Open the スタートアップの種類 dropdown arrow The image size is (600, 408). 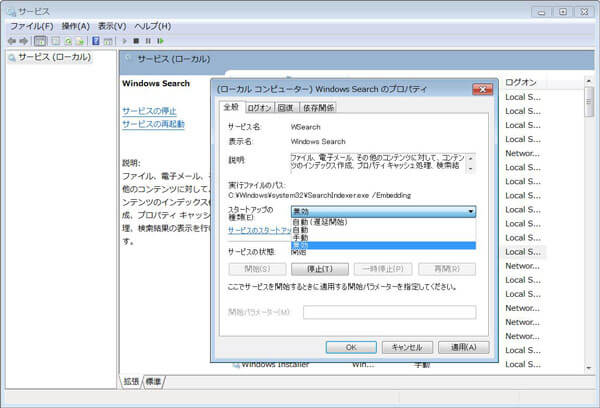click(471, 211)
